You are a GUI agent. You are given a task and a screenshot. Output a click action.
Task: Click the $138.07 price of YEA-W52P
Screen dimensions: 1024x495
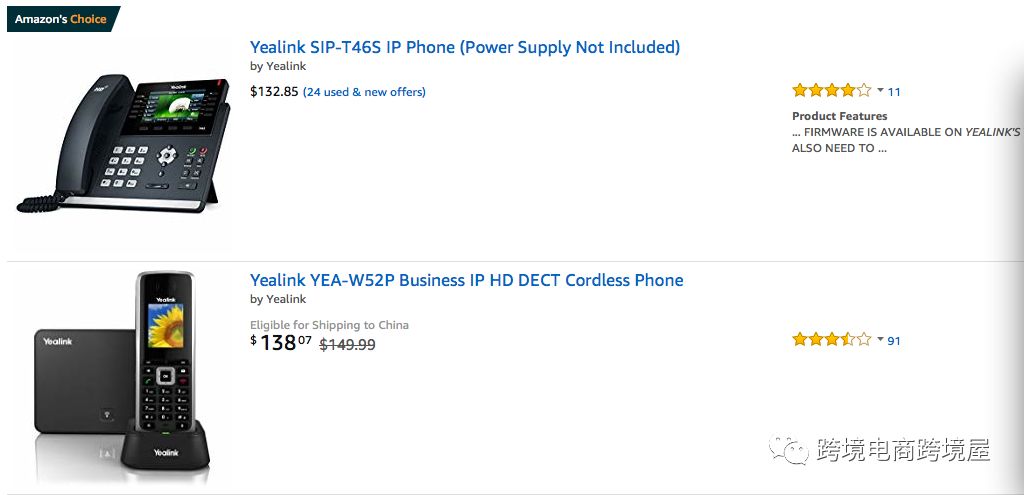tap(281, 342)
